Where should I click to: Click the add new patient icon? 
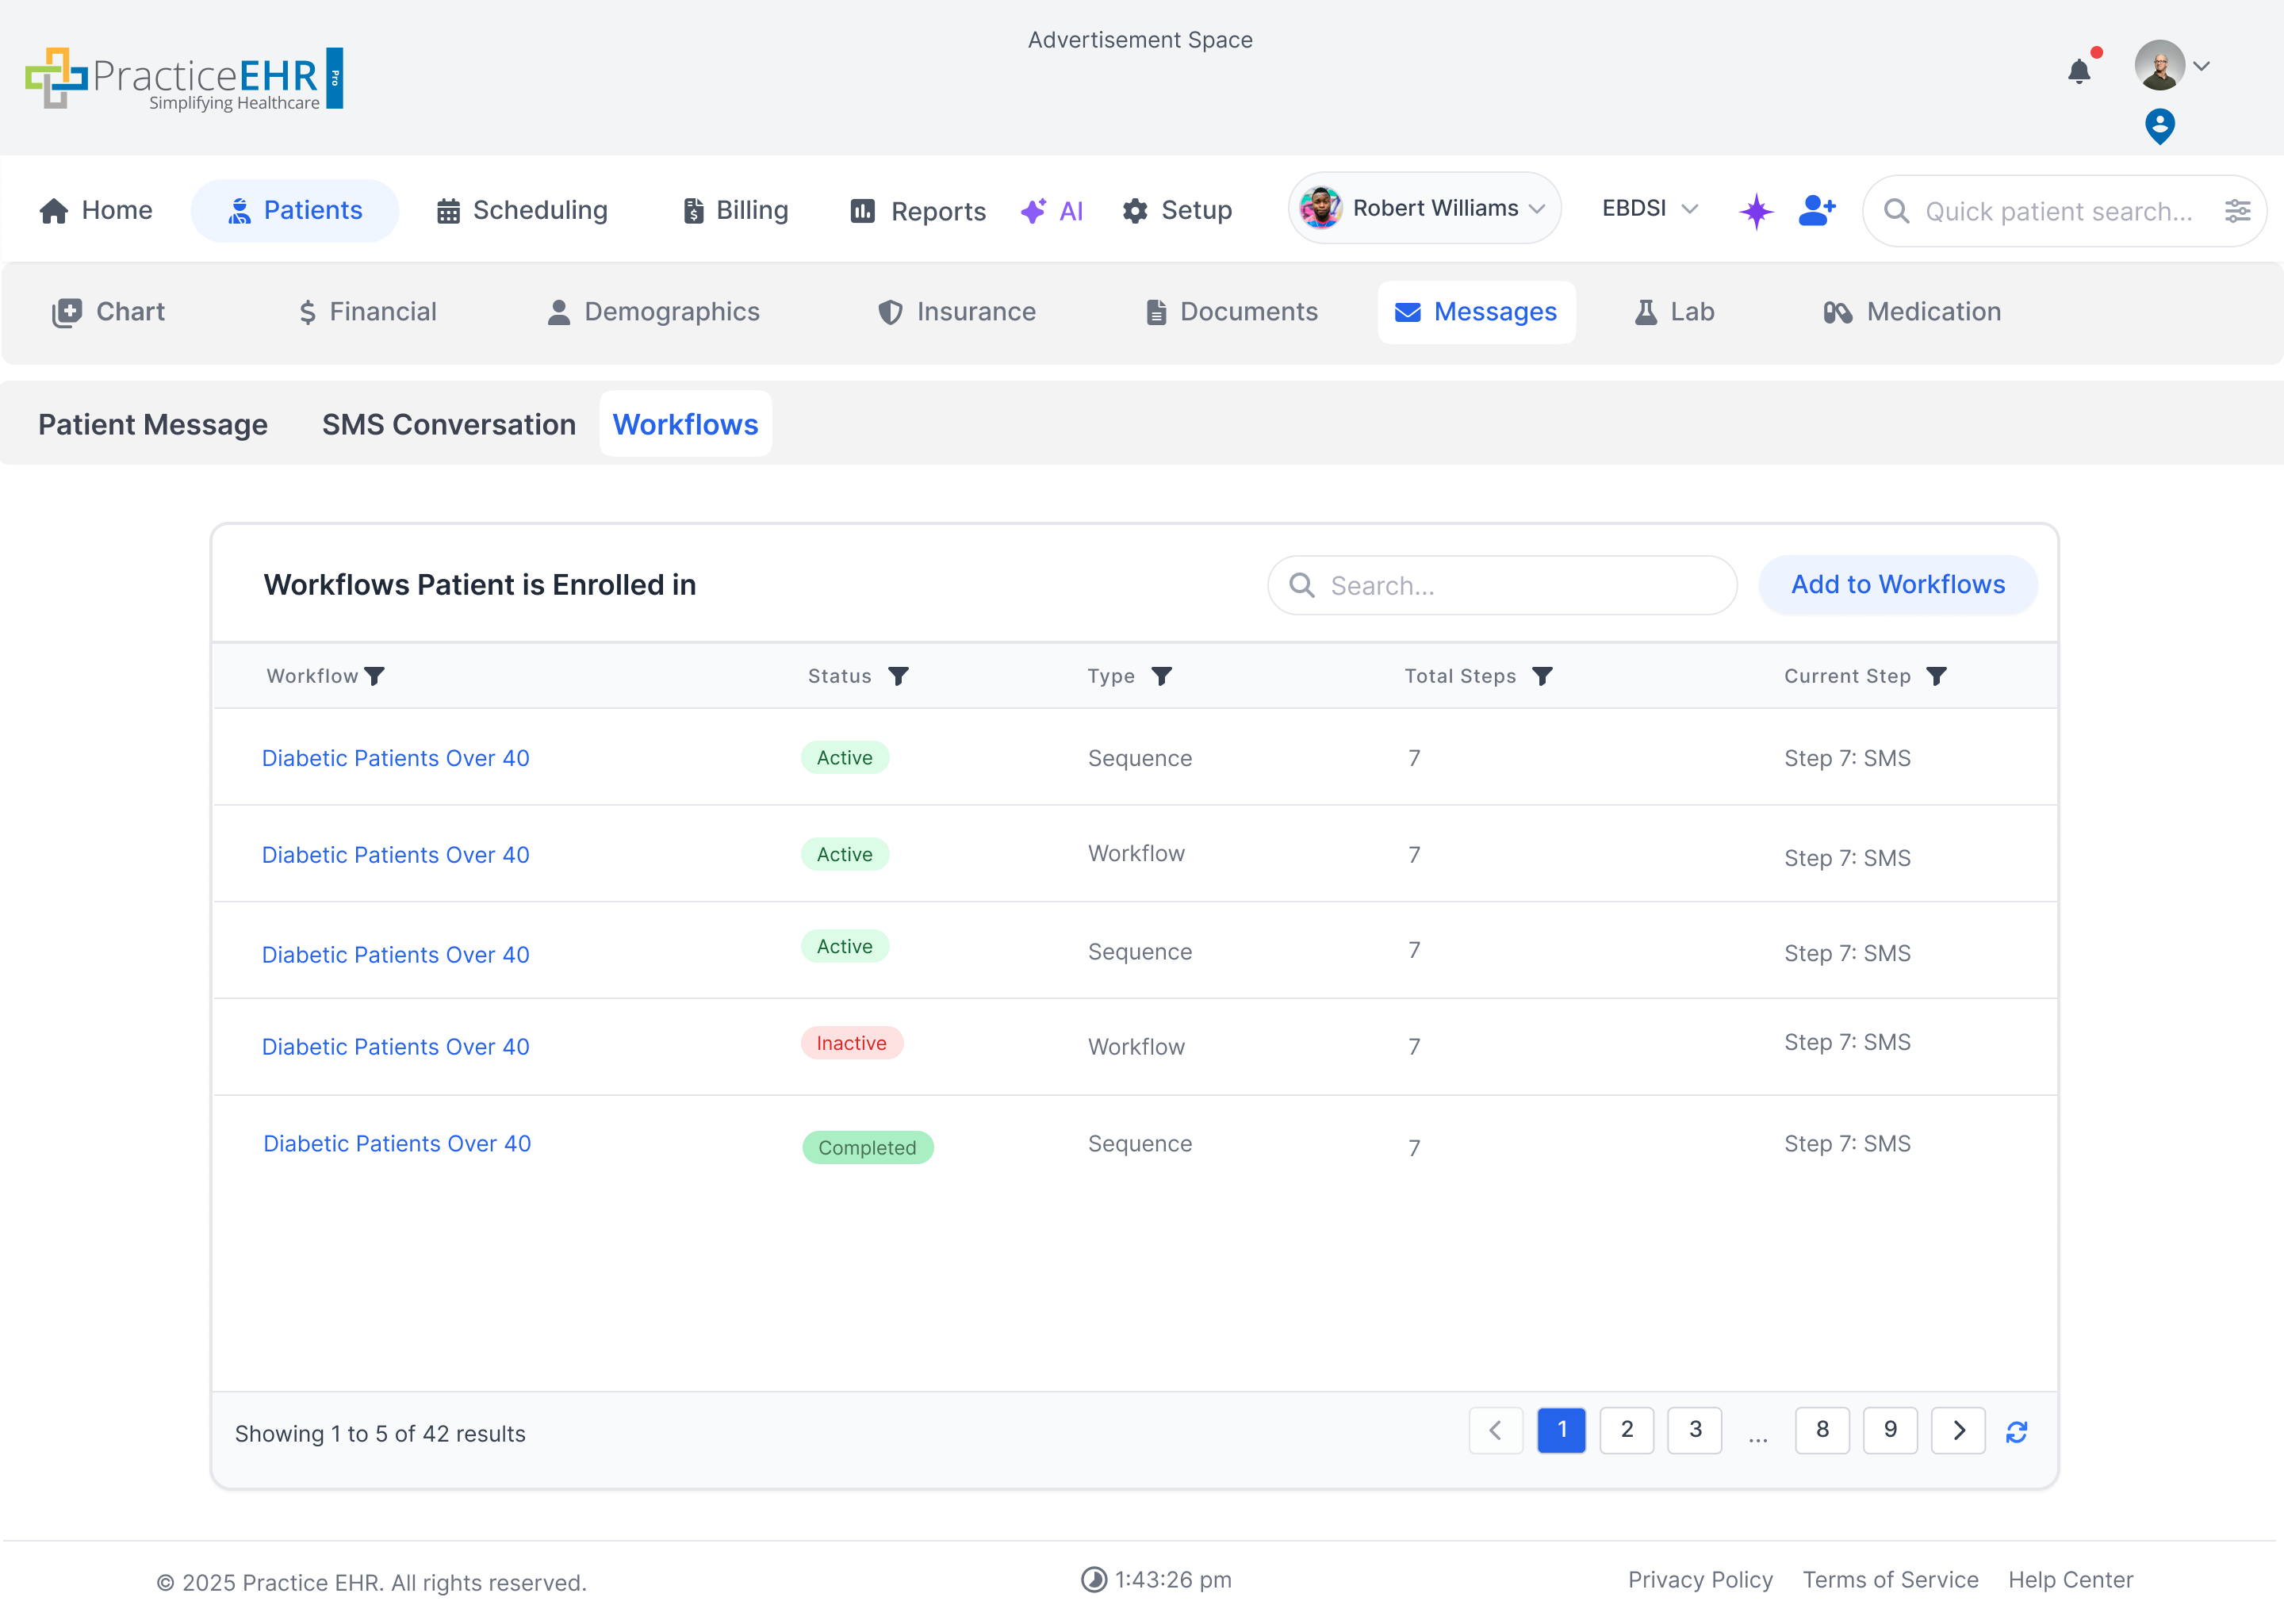click(1816, 210)
